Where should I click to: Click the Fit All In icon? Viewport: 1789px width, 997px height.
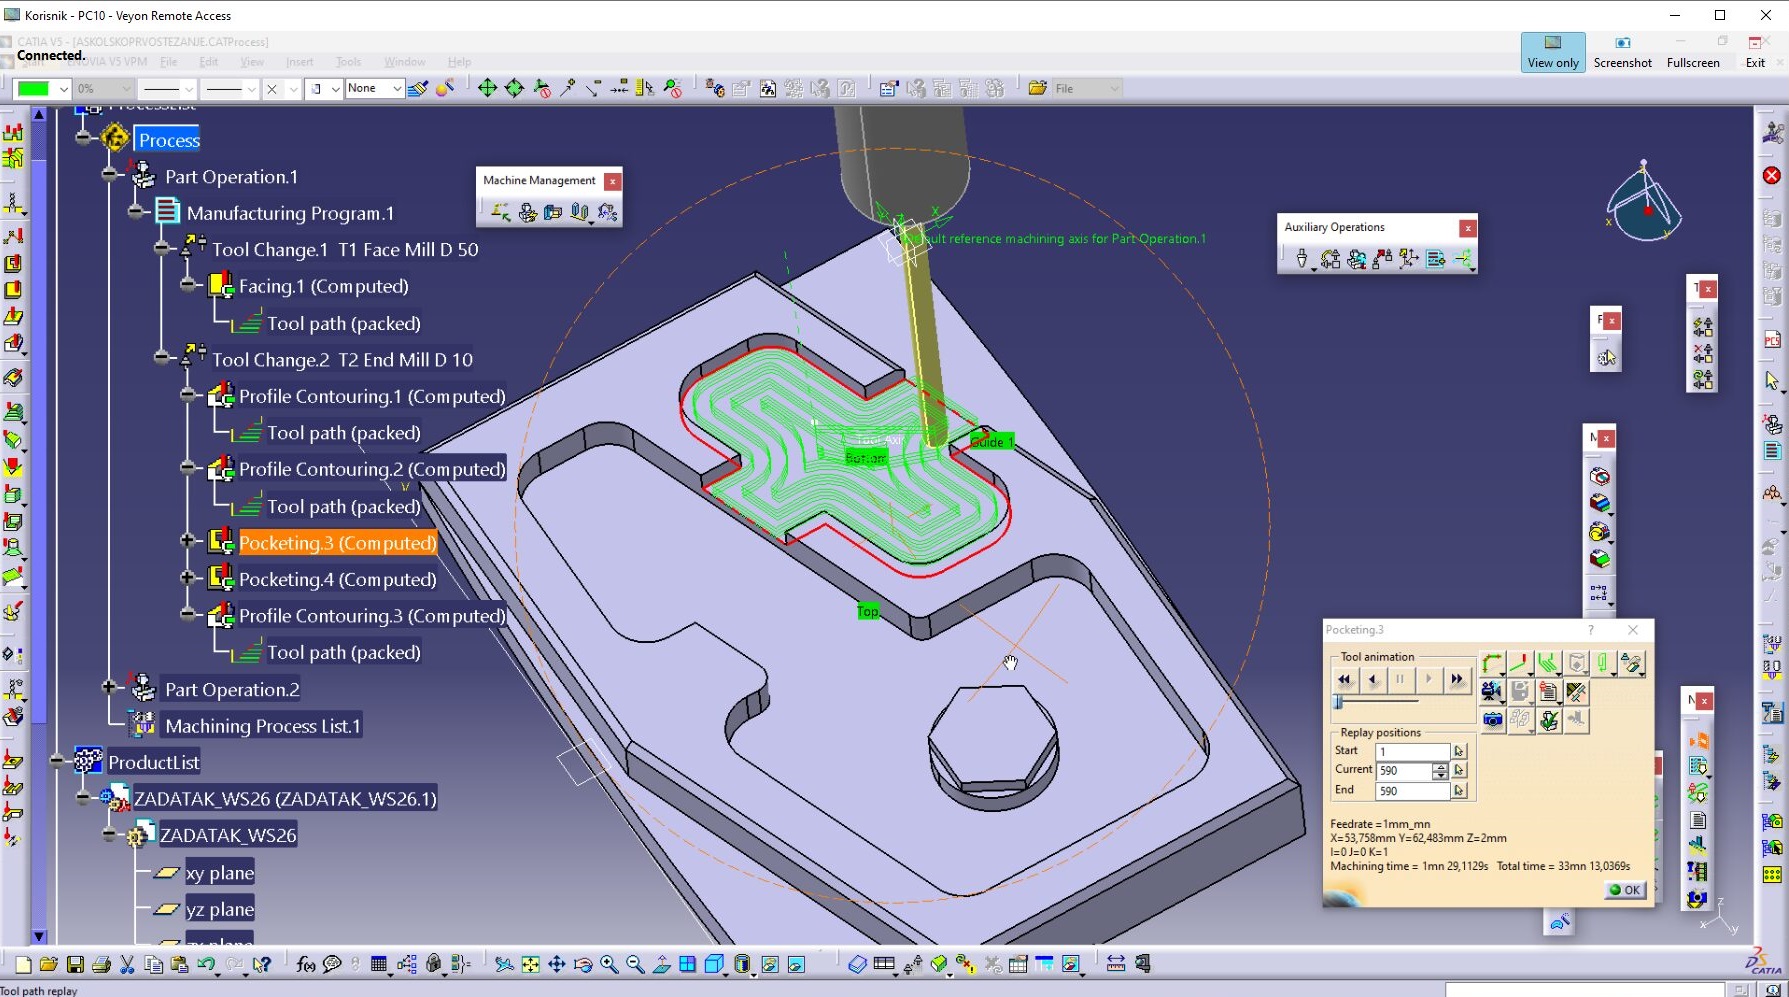point(530,964)
